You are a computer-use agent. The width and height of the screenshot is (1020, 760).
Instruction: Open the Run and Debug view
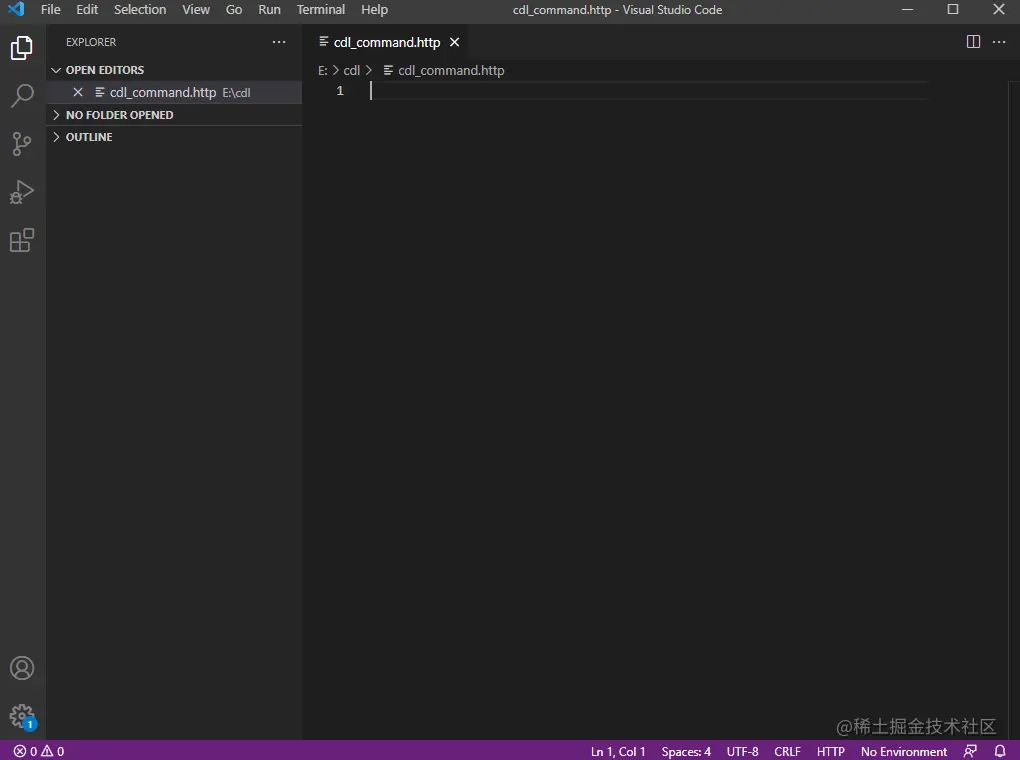click(21, 192)
